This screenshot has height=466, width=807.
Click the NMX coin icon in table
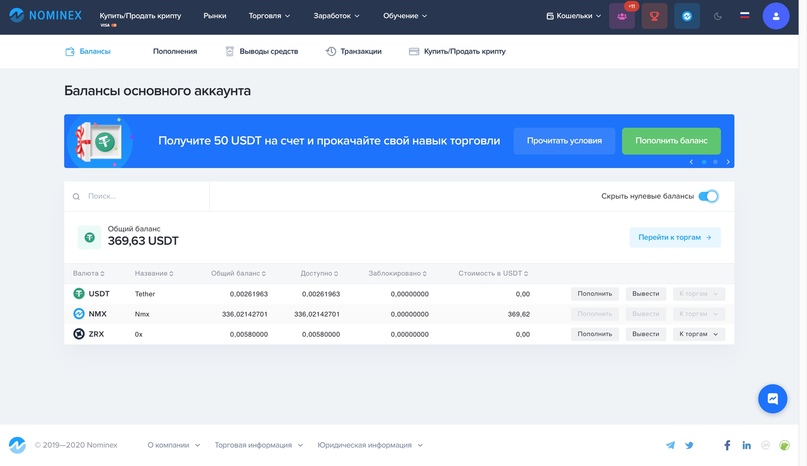click(x=79, y=314)
